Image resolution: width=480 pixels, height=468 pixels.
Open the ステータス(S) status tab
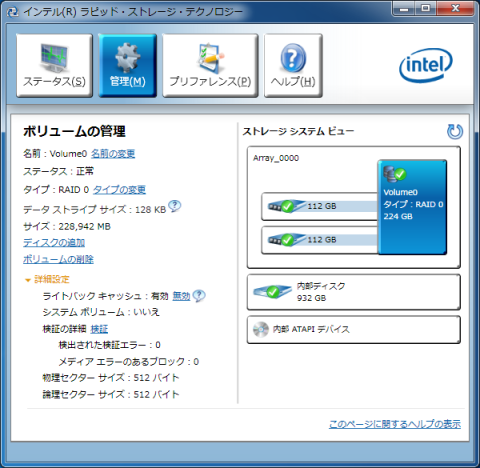click(54, 65)
